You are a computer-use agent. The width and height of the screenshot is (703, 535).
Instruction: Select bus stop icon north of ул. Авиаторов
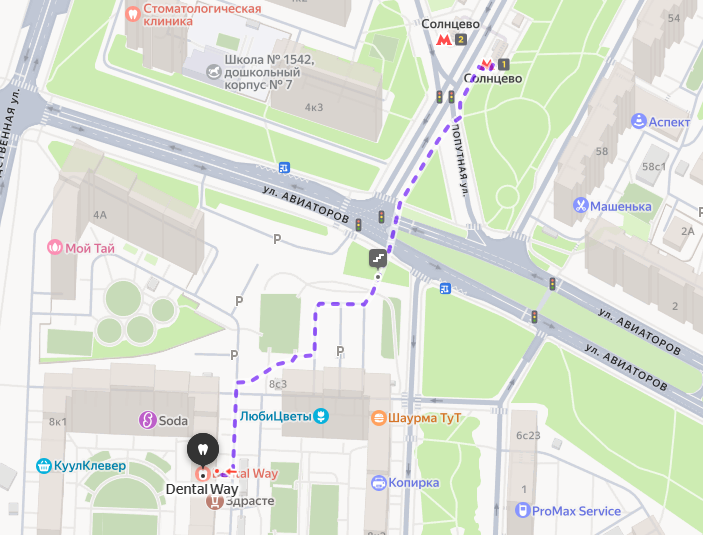284,168
